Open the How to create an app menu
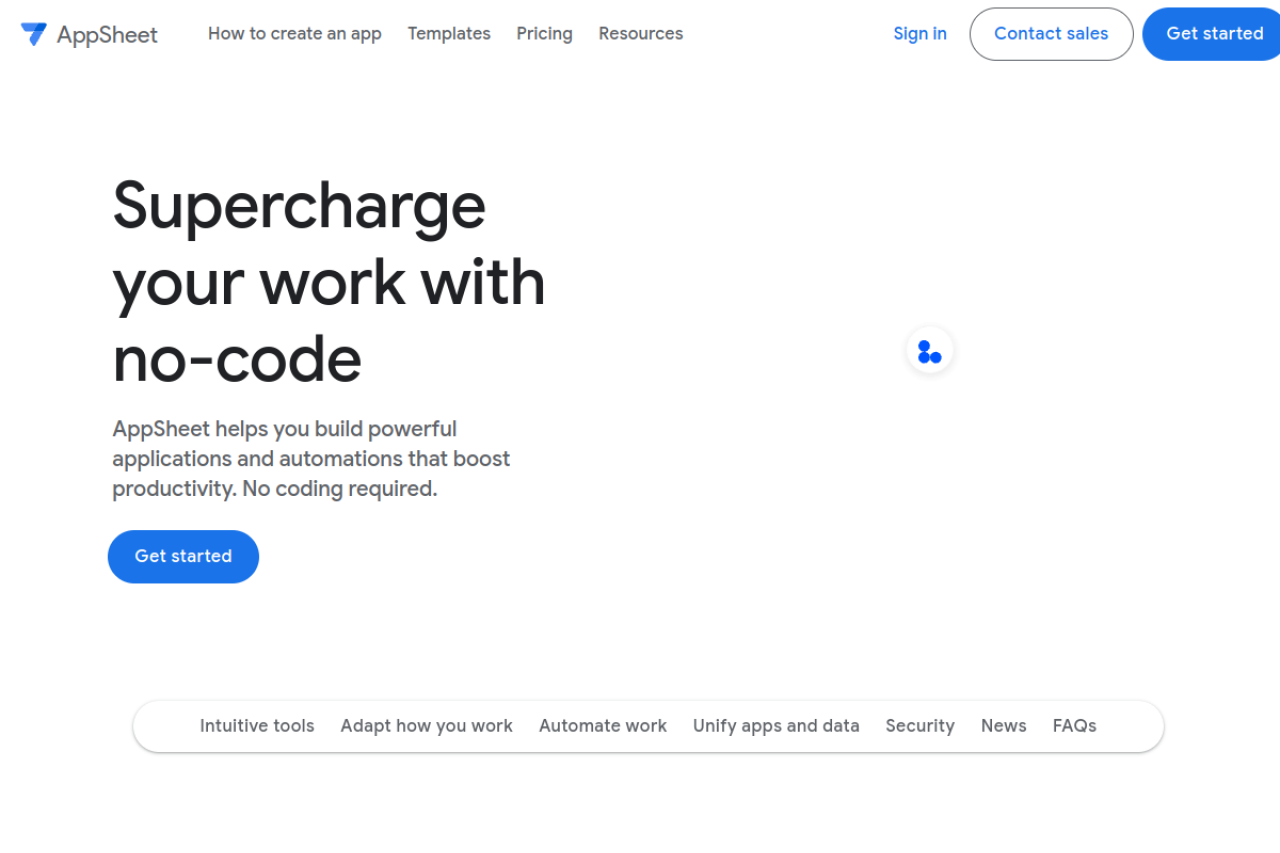 (294, 33)
